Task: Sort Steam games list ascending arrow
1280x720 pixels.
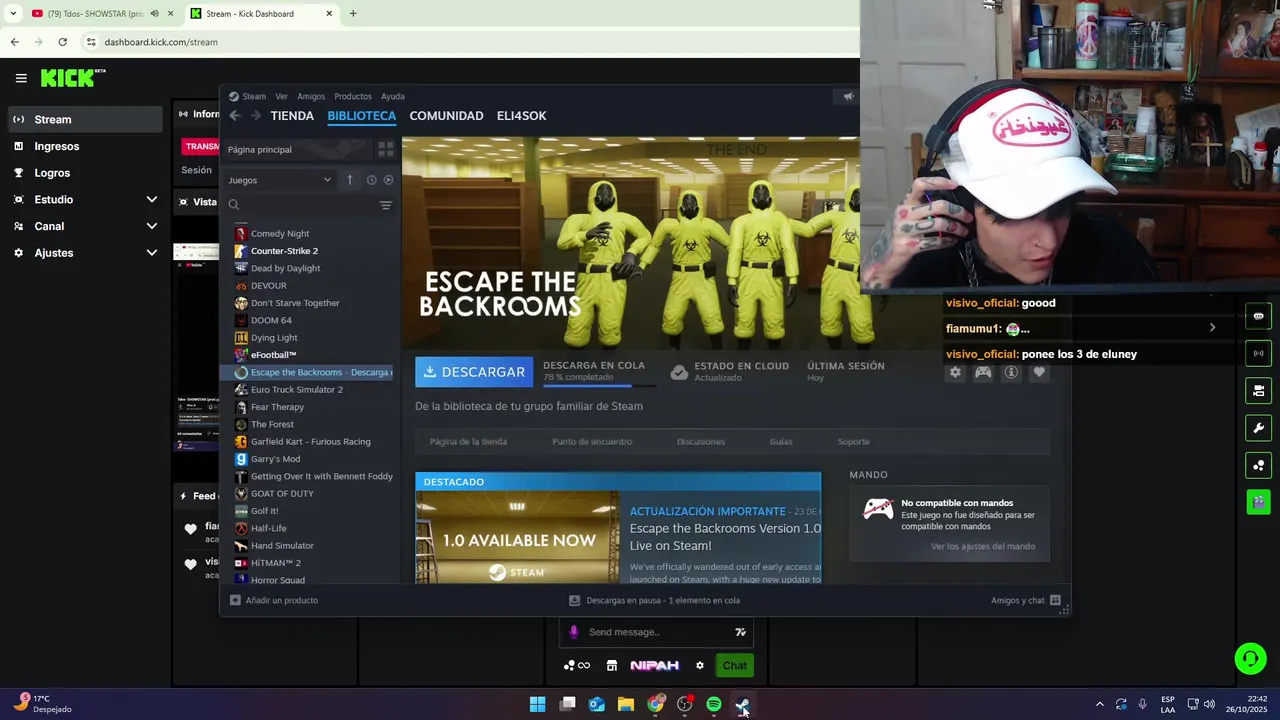Action: click(349, 180)
